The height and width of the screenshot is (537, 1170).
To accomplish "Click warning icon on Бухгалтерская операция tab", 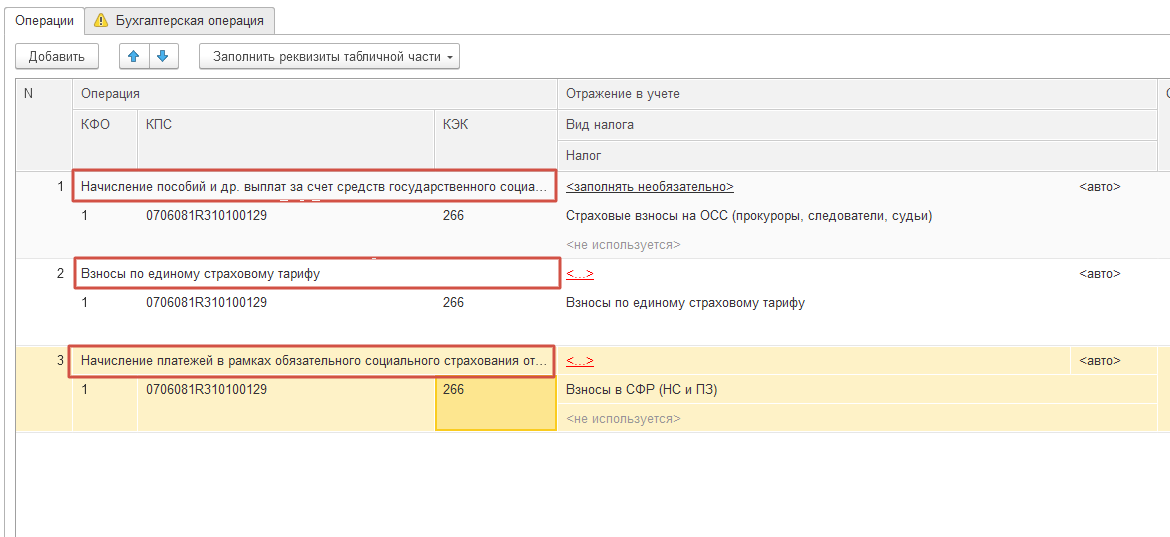I will [101, 21].
